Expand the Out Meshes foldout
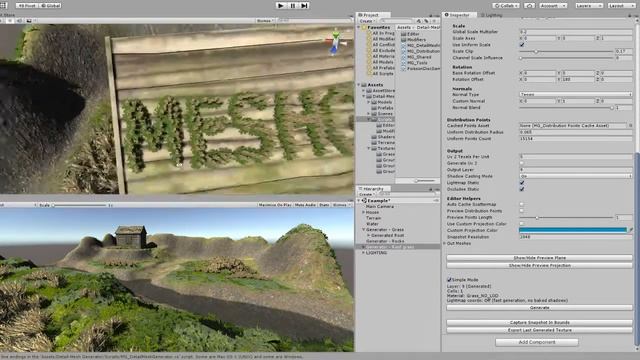Image resolution: width=640 pixels, height=360 pixels. point(445,244)
